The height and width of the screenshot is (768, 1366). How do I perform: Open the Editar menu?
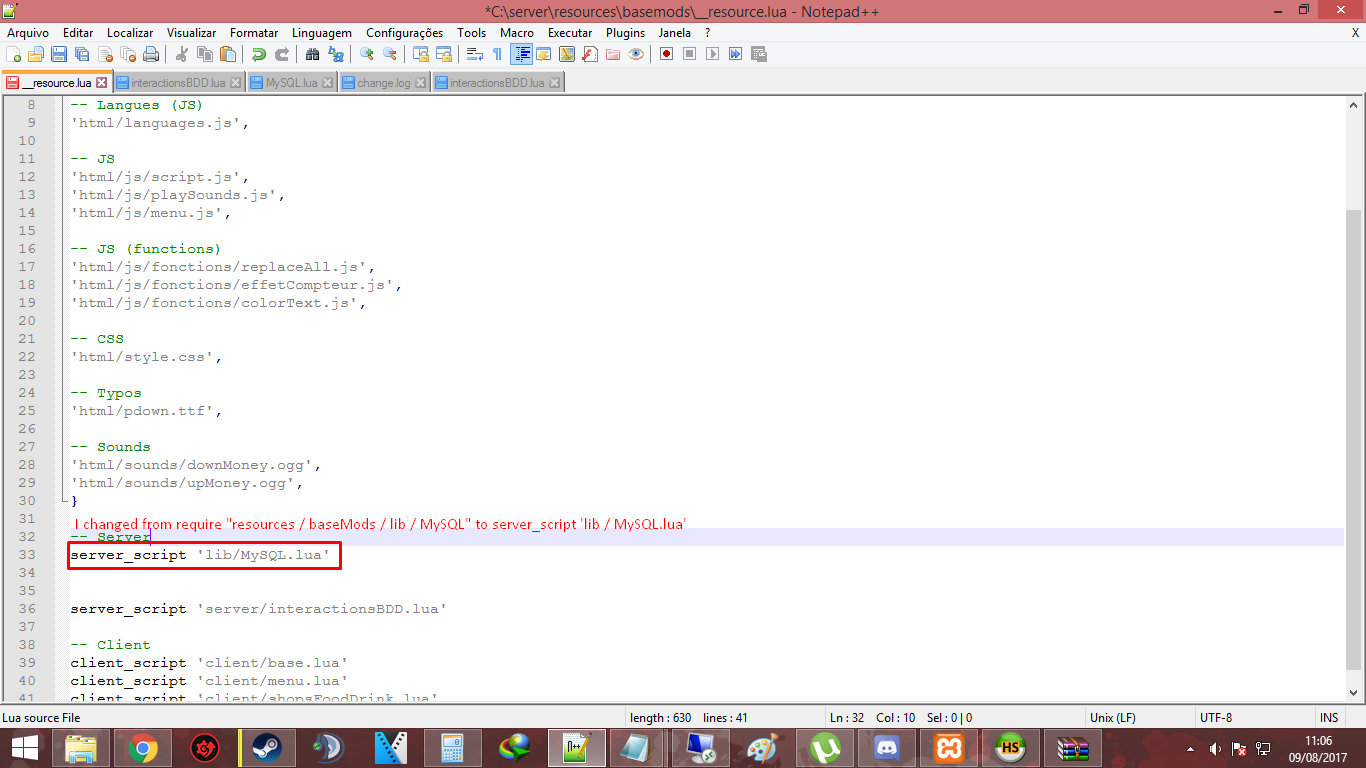click(x=78, y=33)
